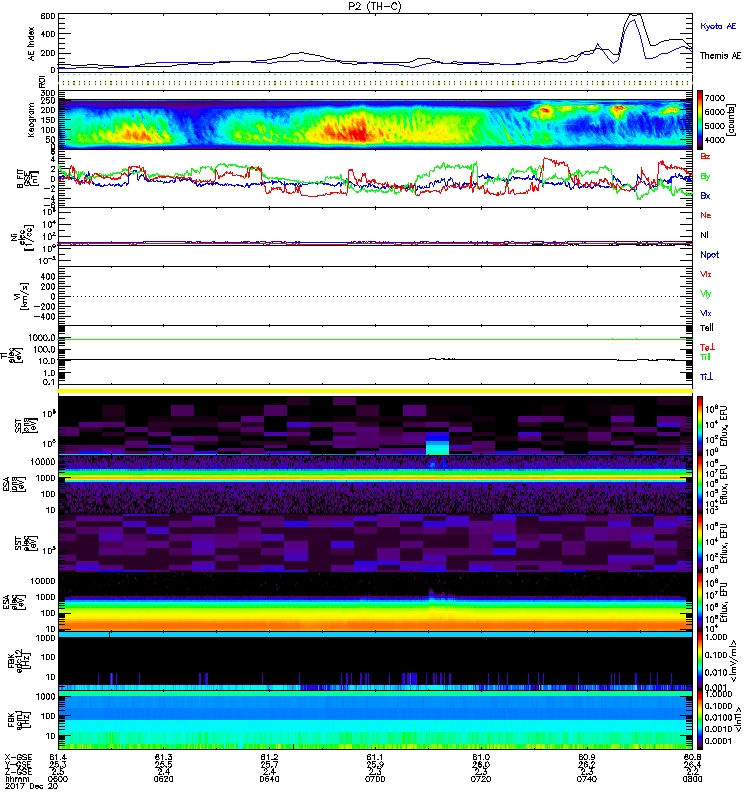This screenshot has height=800, width=750.
Task: Click the green Viy velocity legend label
Action: point(706,294)
